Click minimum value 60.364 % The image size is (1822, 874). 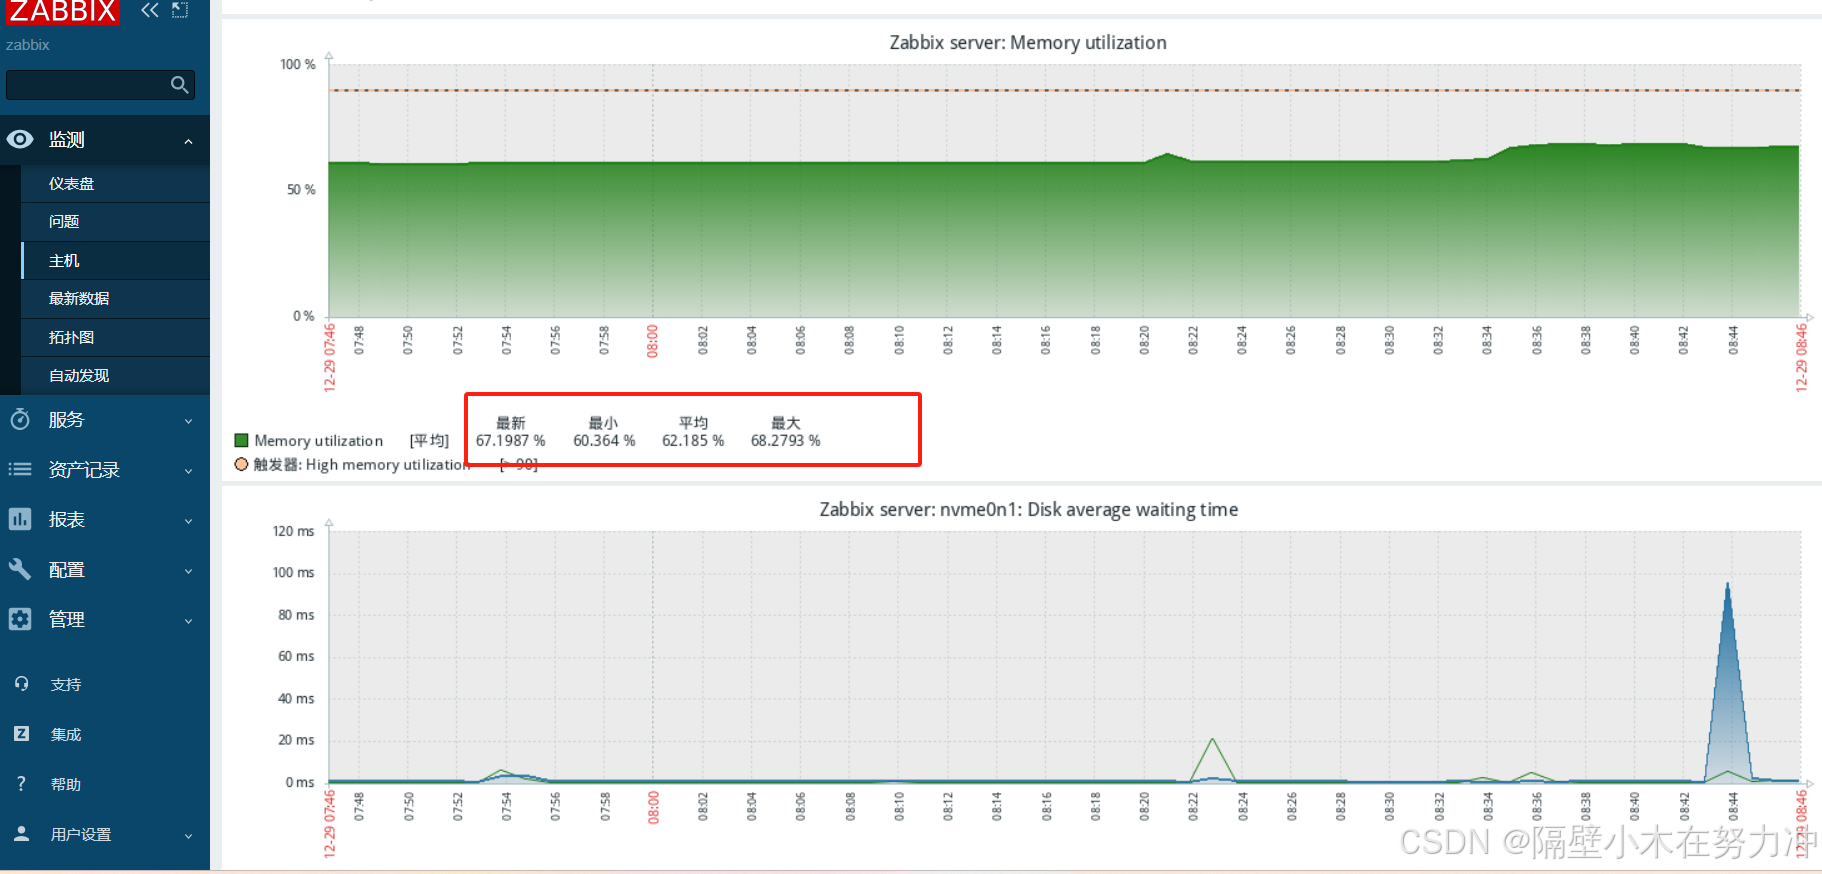click(604, 441)
